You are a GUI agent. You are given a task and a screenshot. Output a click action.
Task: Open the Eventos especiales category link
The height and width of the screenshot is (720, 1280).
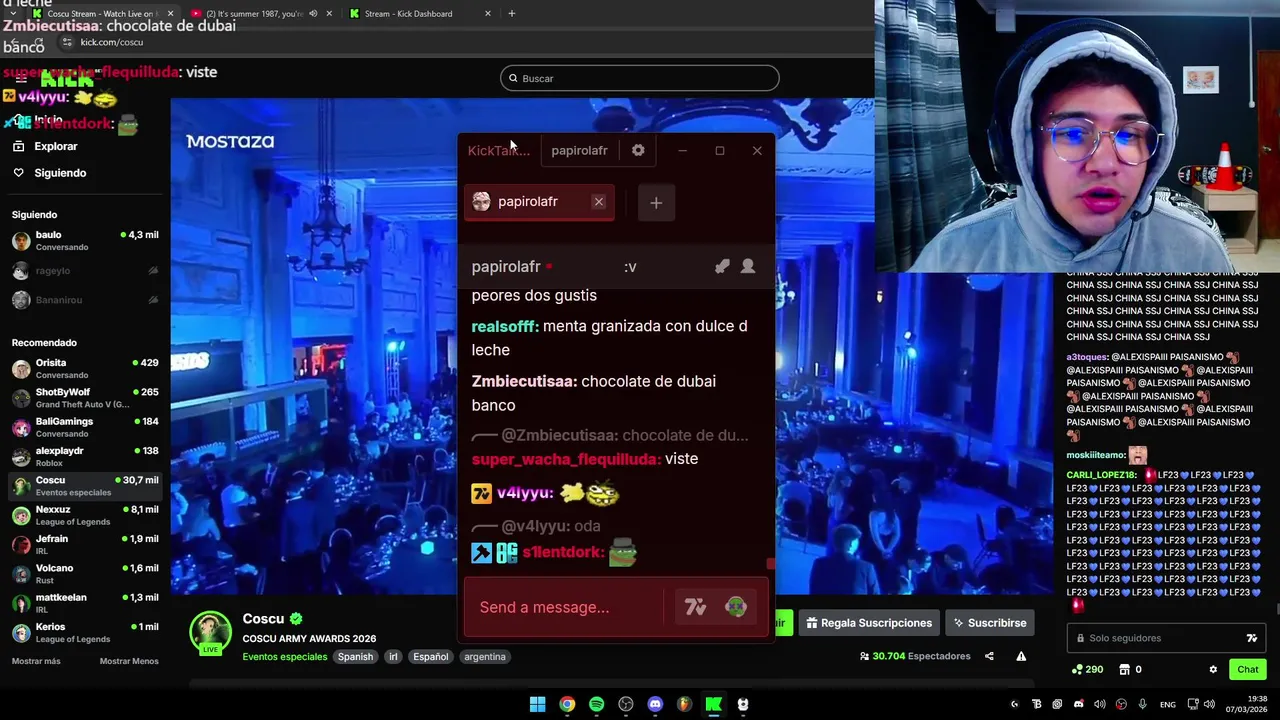pyautogui.click(x=284, y=657)
